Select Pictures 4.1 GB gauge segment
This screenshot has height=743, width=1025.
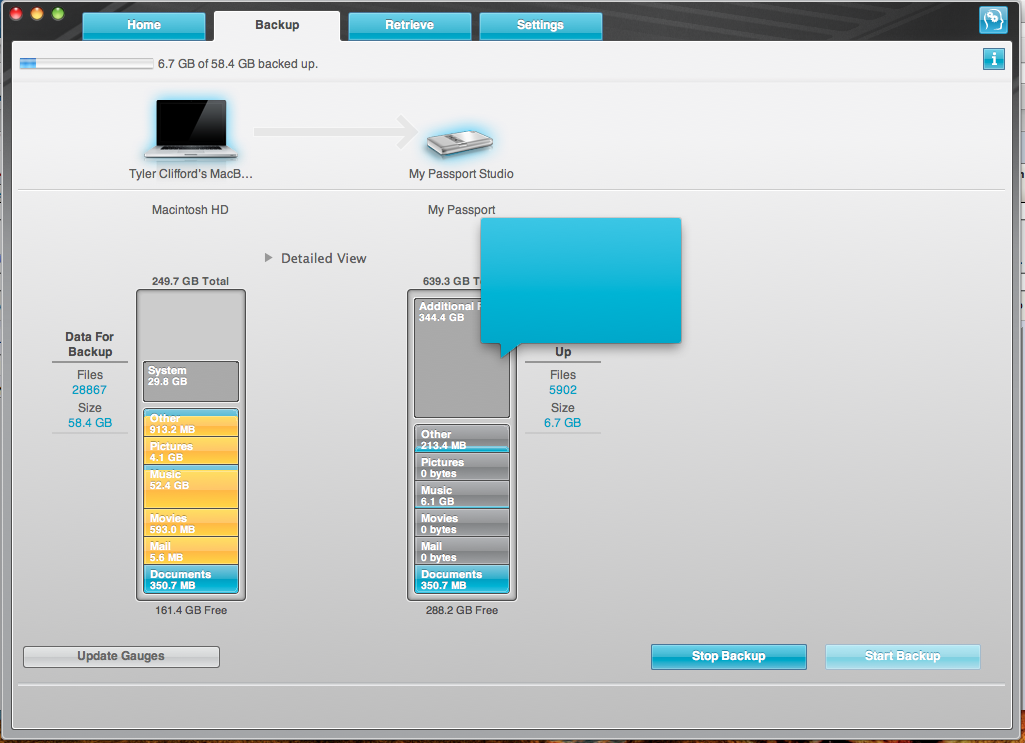[191, 451]
